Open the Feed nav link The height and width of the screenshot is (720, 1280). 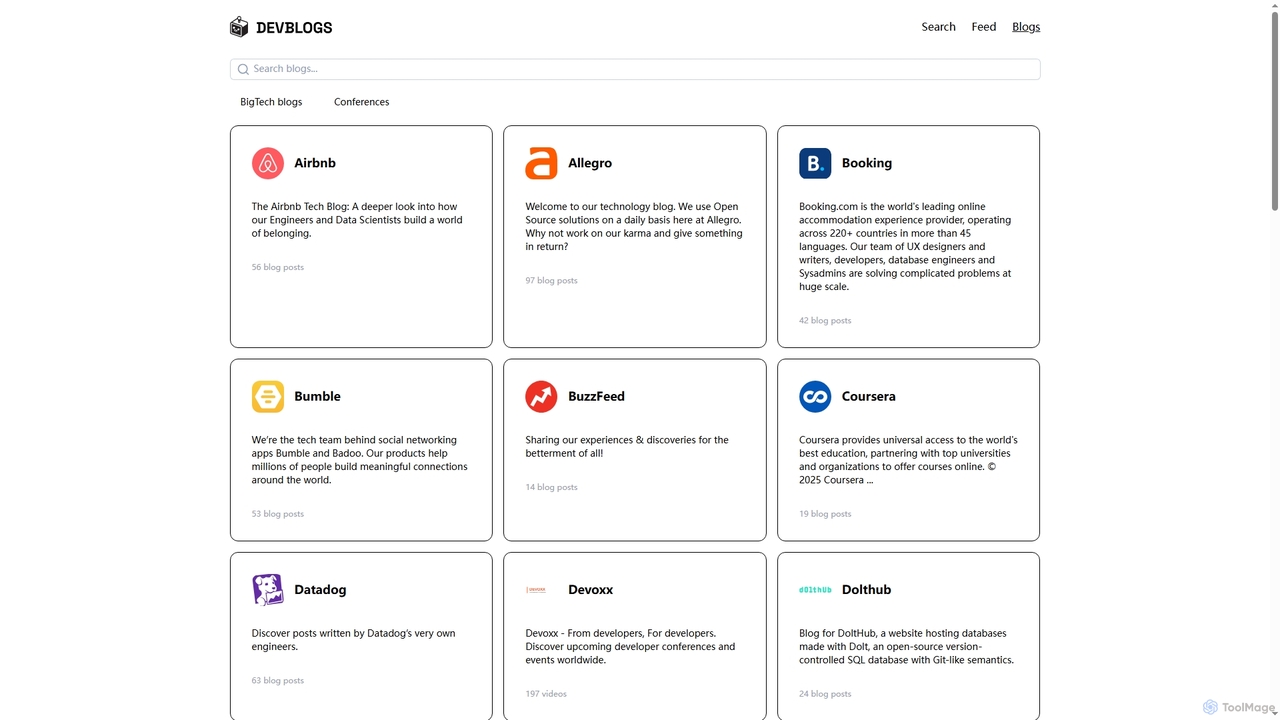tap(984, 27)
